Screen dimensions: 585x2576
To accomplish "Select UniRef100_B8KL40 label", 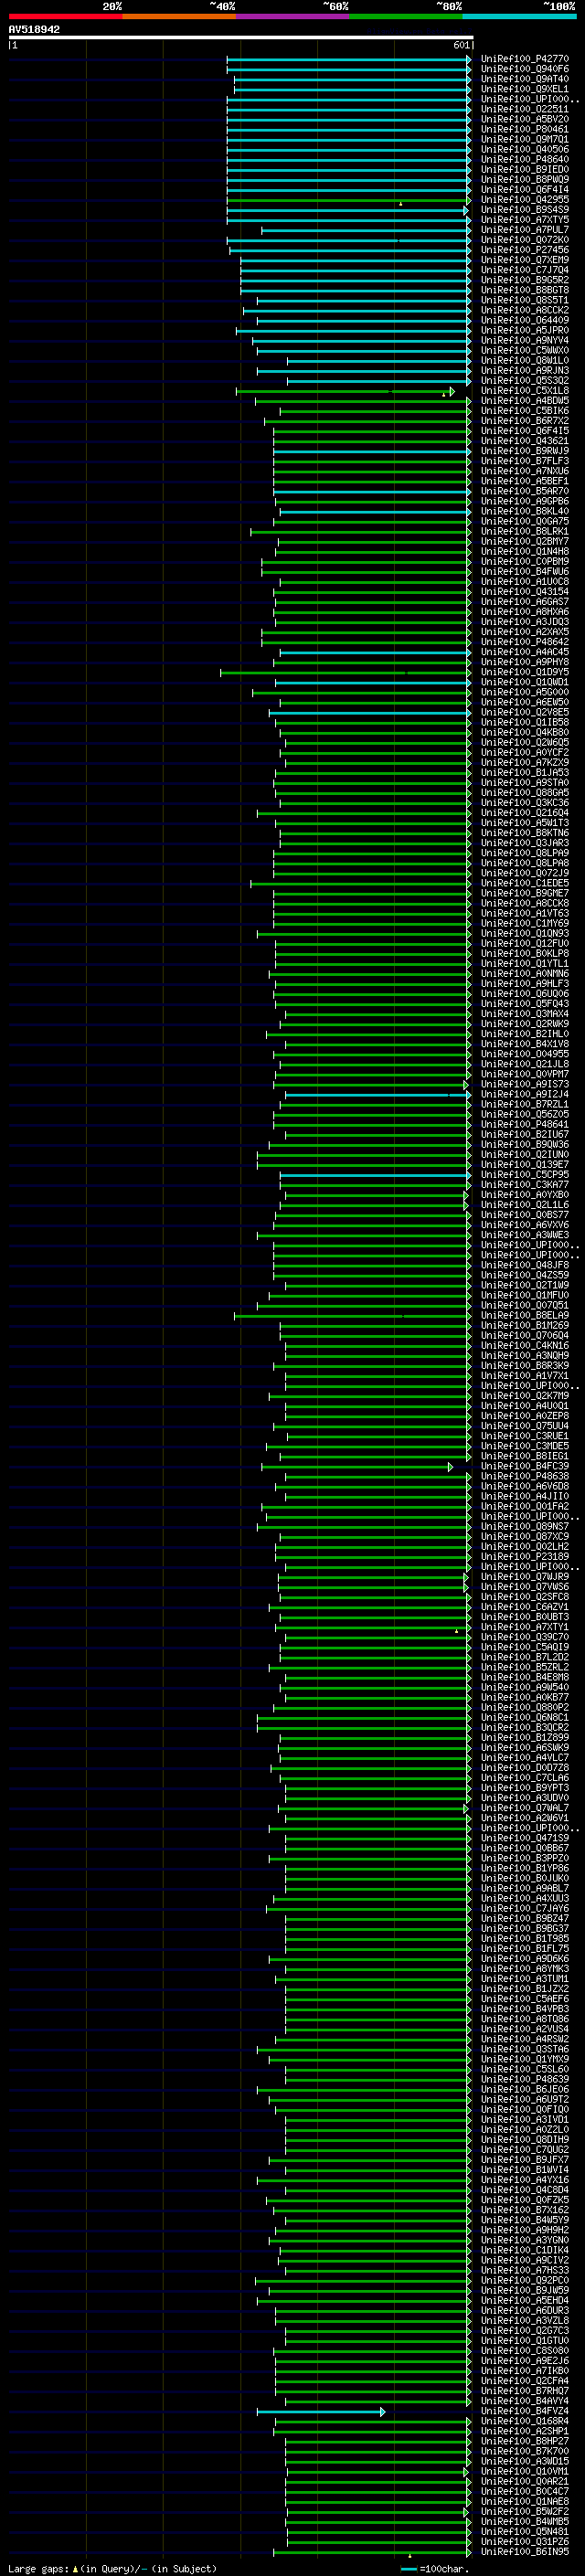I will click(524, 511).
